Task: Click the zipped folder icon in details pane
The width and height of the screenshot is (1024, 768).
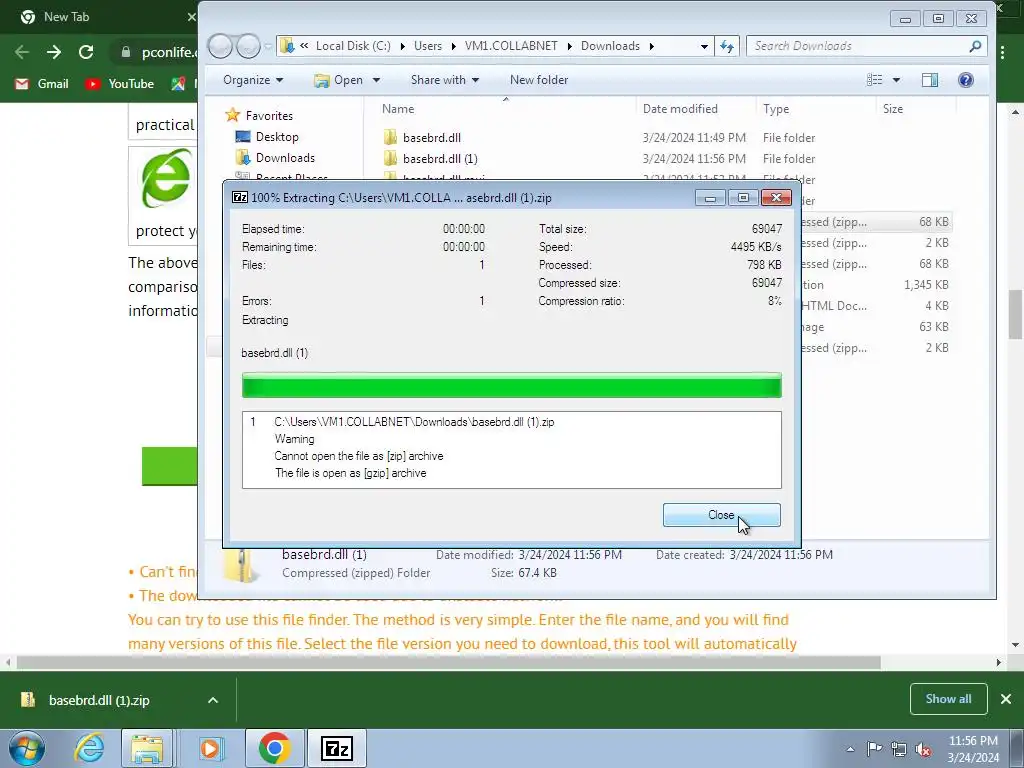Action: (242, 564)
